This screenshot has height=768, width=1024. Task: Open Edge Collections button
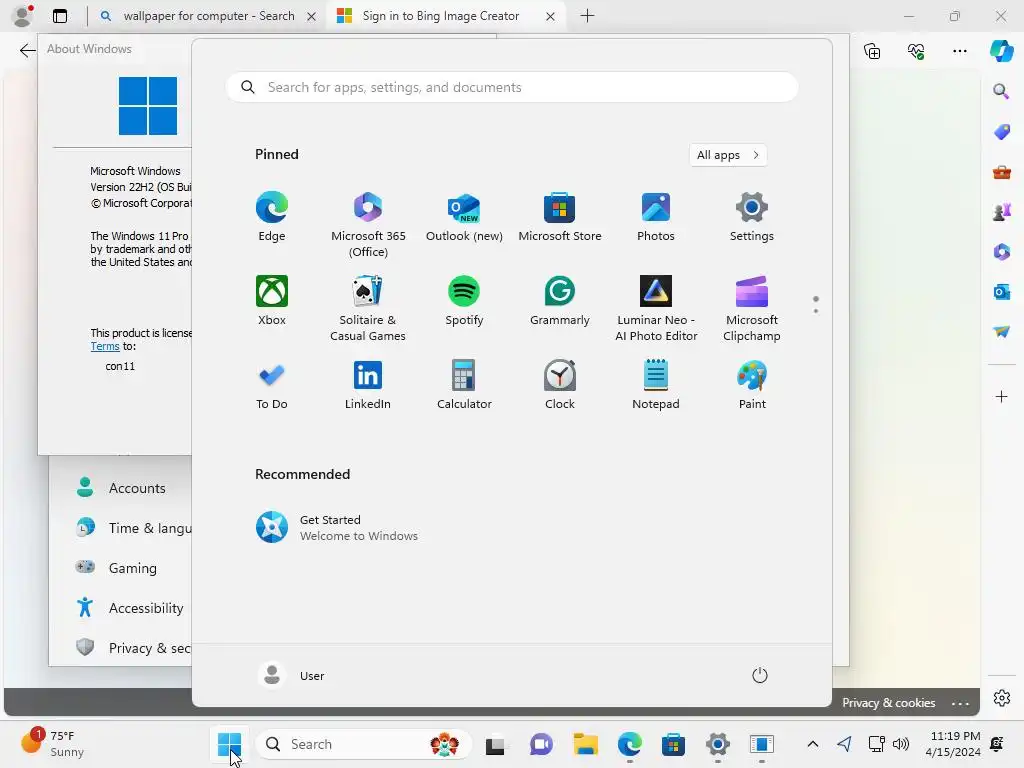point(872,50)
